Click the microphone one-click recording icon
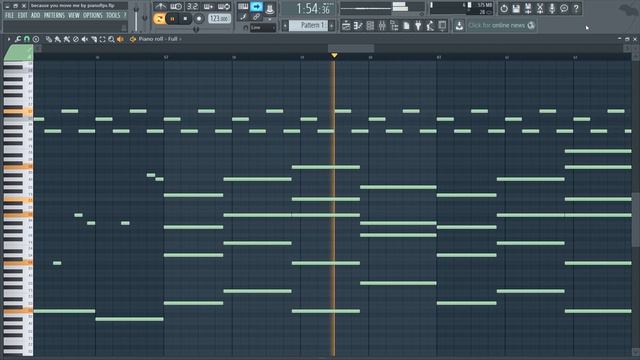This screenshot has height=360, width=640. click(x=552, y=8)
